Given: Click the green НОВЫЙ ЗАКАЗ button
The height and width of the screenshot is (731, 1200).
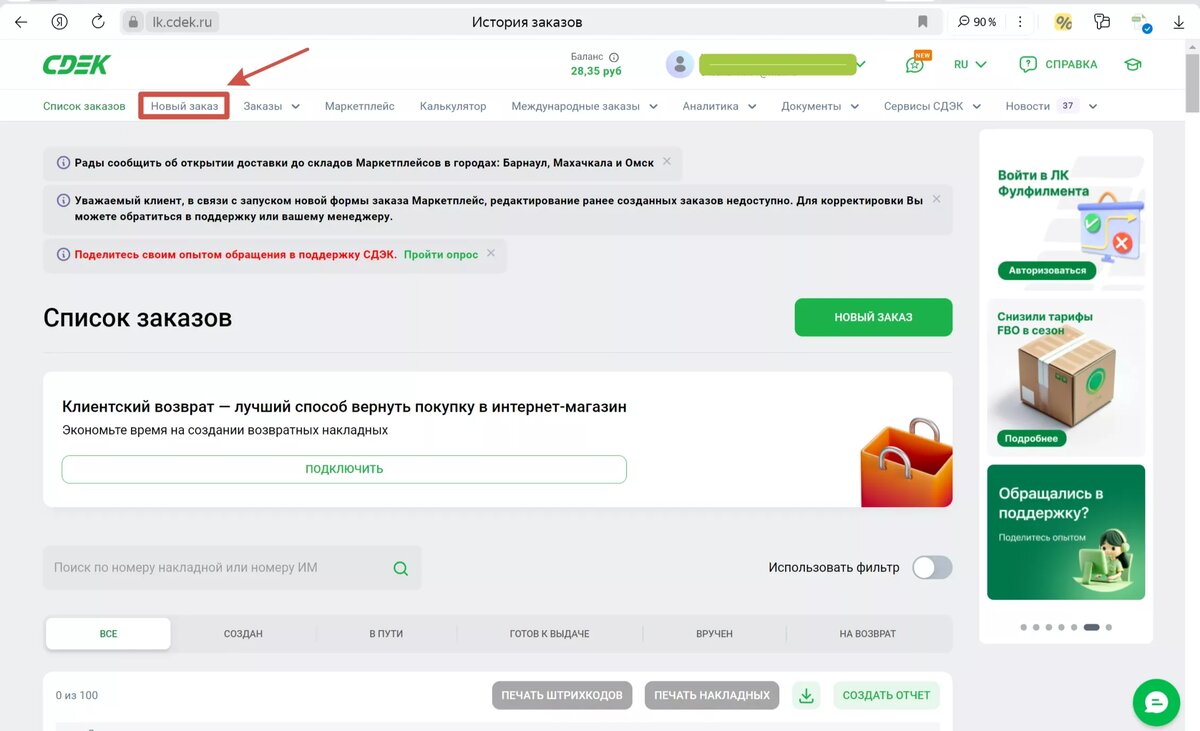Looking at the screenshot, I should point(873,317).
